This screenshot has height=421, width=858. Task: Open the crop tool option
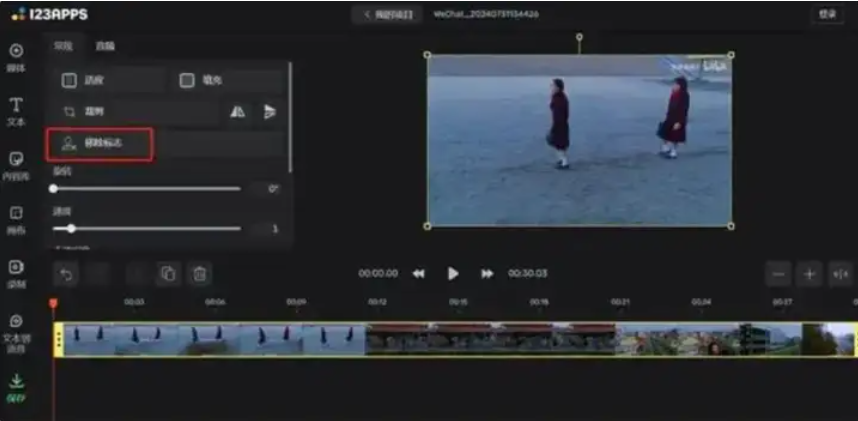[90, 112]
